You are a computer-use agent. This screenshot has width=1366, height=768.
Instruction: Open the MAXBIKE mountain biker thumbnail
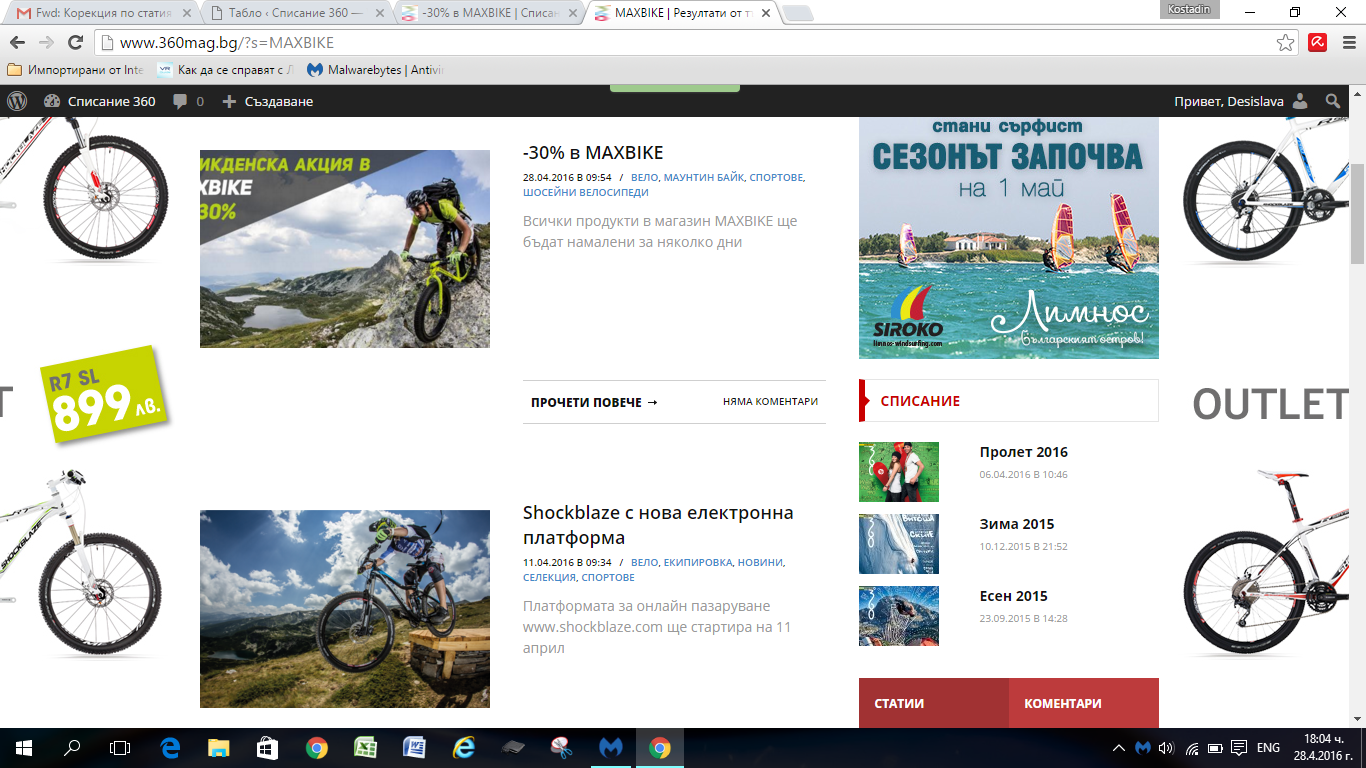(x=345, y=249)
